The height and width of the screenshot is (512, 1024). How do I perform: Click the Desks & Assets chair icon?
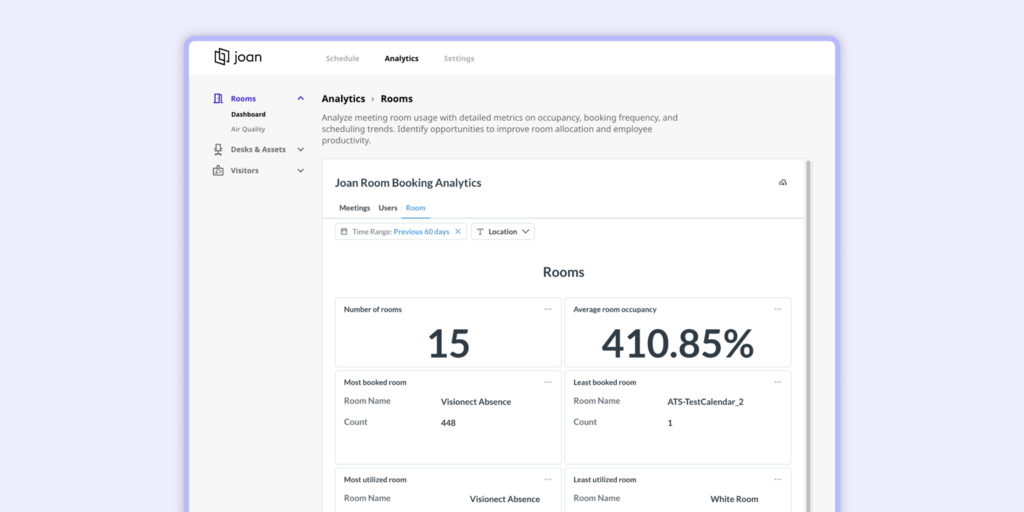pyautogui.click(x=218, y=150)
